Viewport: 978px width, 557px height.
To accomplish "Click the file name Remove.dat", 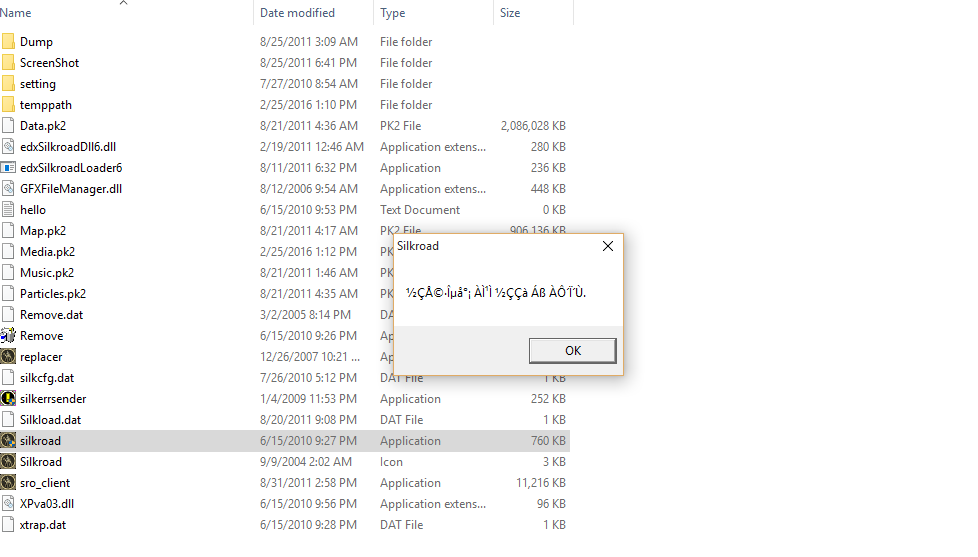I will pos(51,315).
